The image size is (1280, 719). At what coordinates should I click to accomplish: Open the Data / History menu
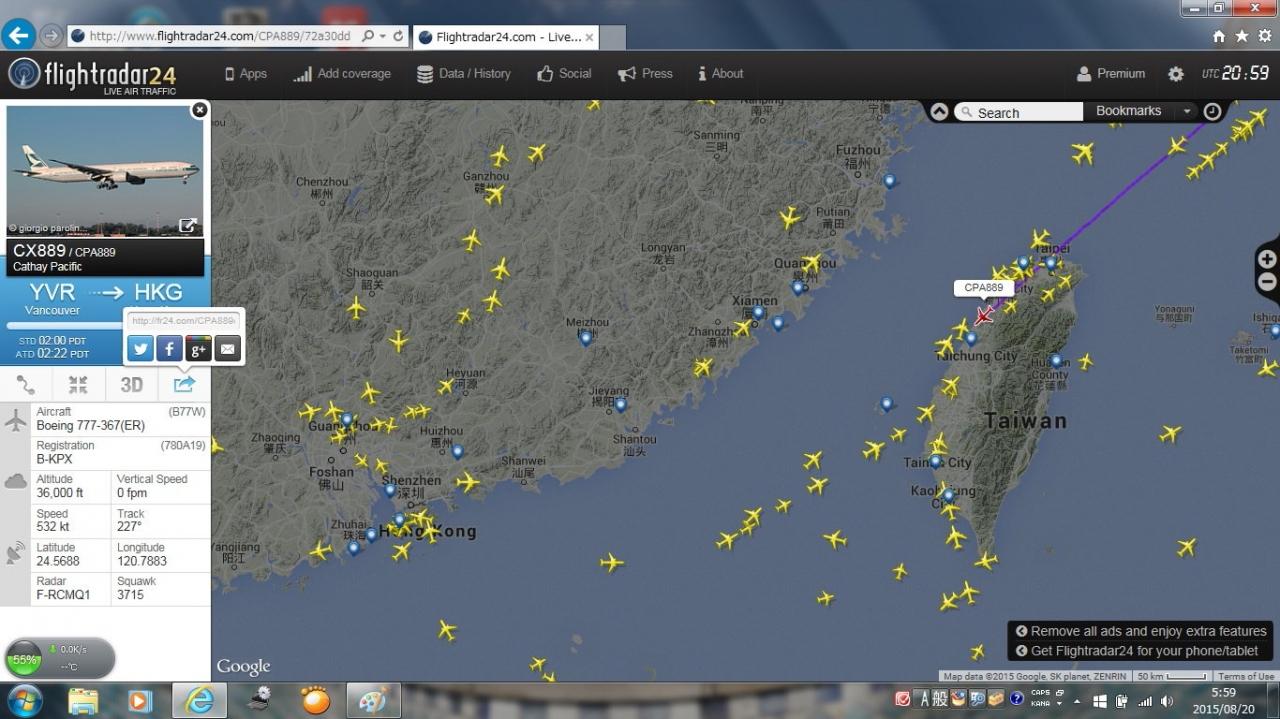pyautogui.click(x=463, y=74)
